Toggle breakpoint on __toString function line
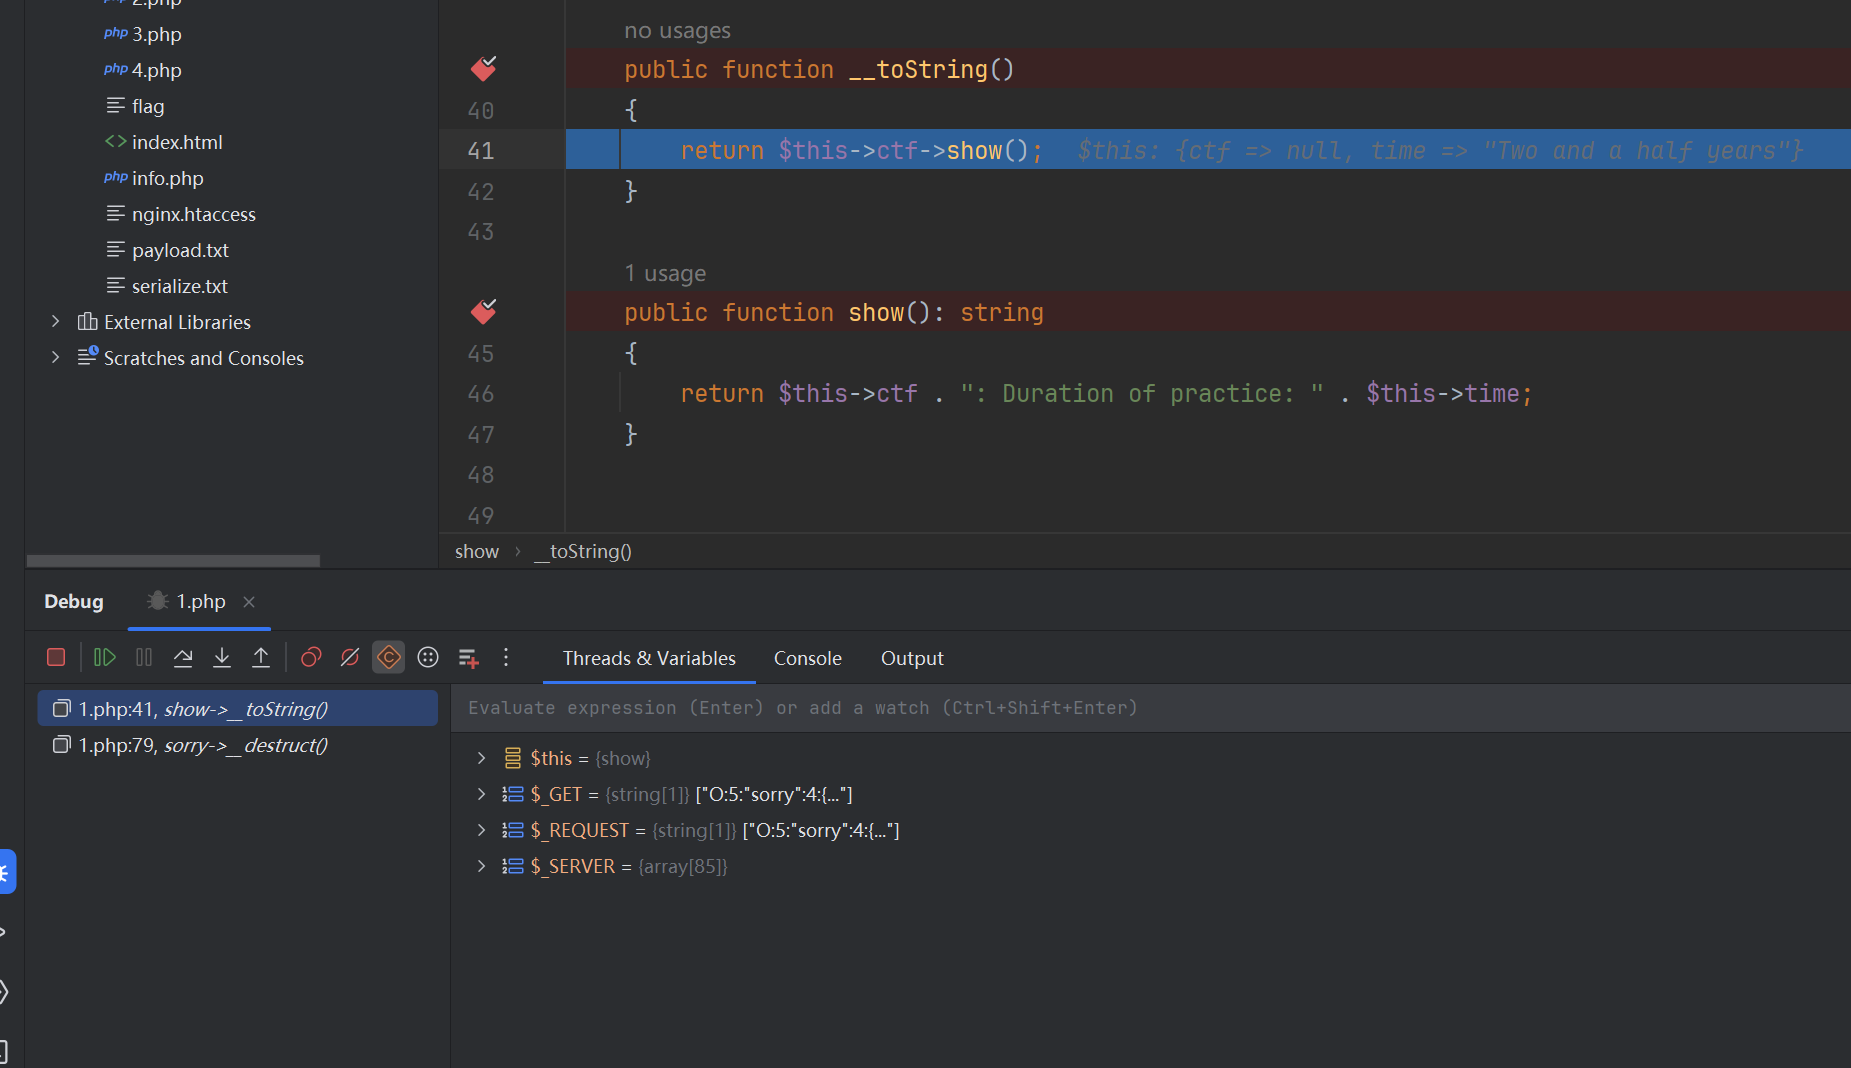1851x1068 pixels. click(x=483, y=69)
